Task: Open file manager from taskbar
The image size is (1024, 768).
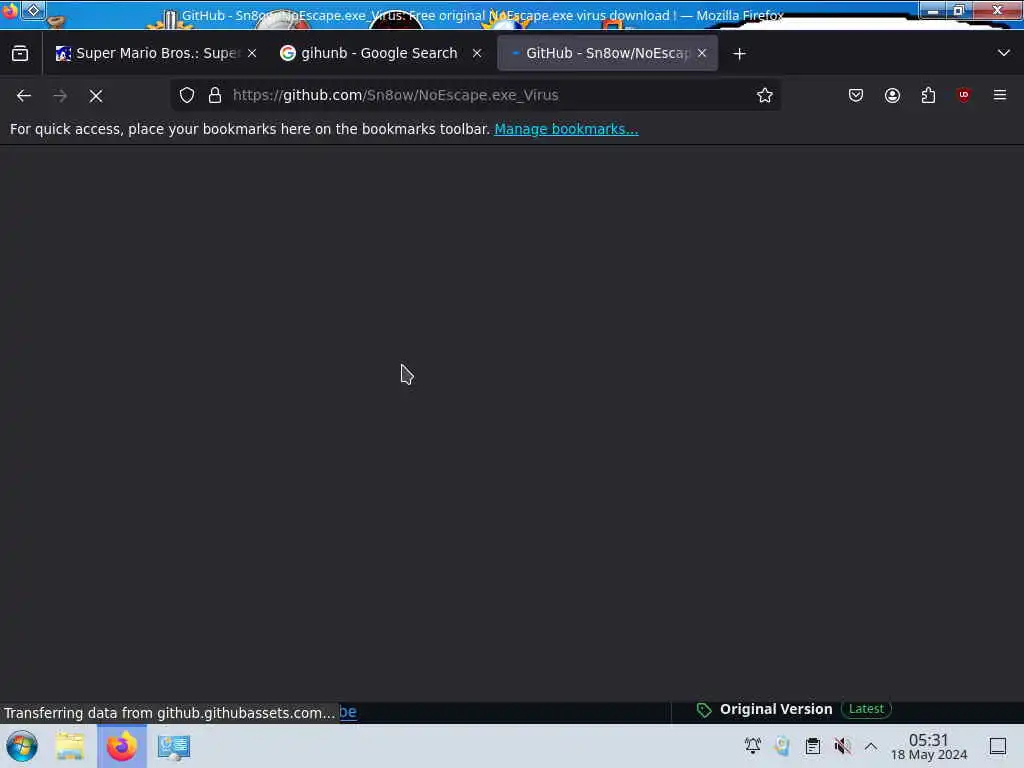Action: (x=70, y=746)
